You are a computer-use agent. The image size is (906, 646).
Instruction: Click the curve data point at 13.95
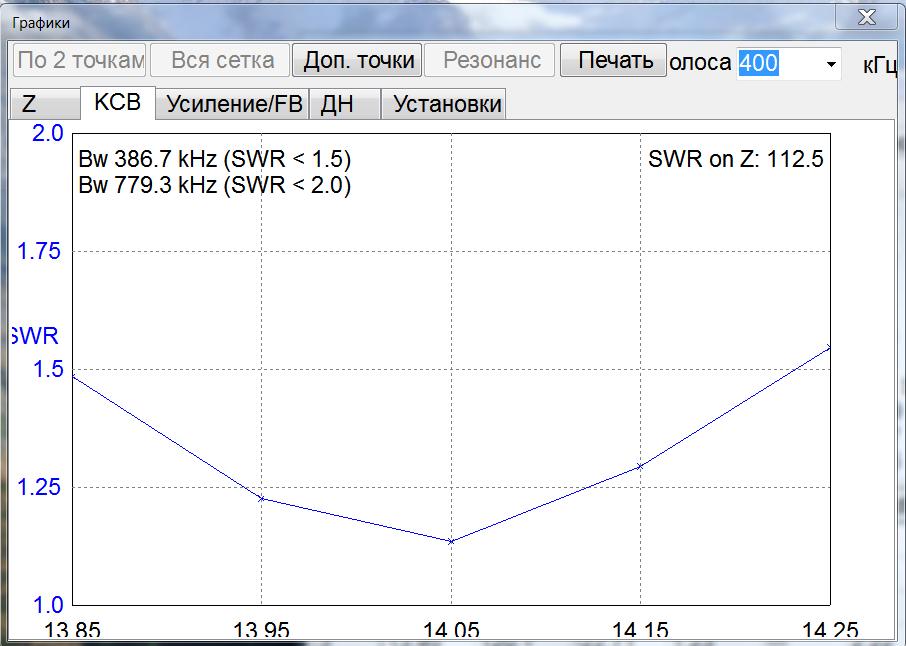pos(261,498)
